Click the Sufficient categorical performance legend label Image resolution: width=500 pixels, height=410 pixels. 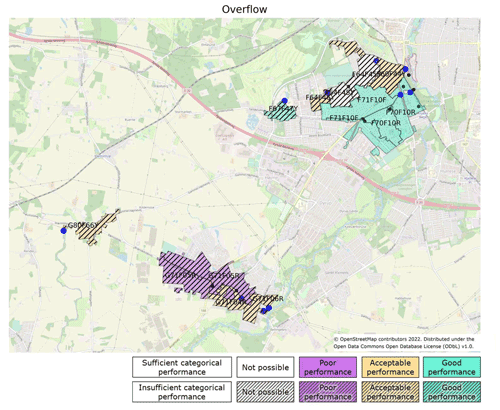(x=182, y=367)
